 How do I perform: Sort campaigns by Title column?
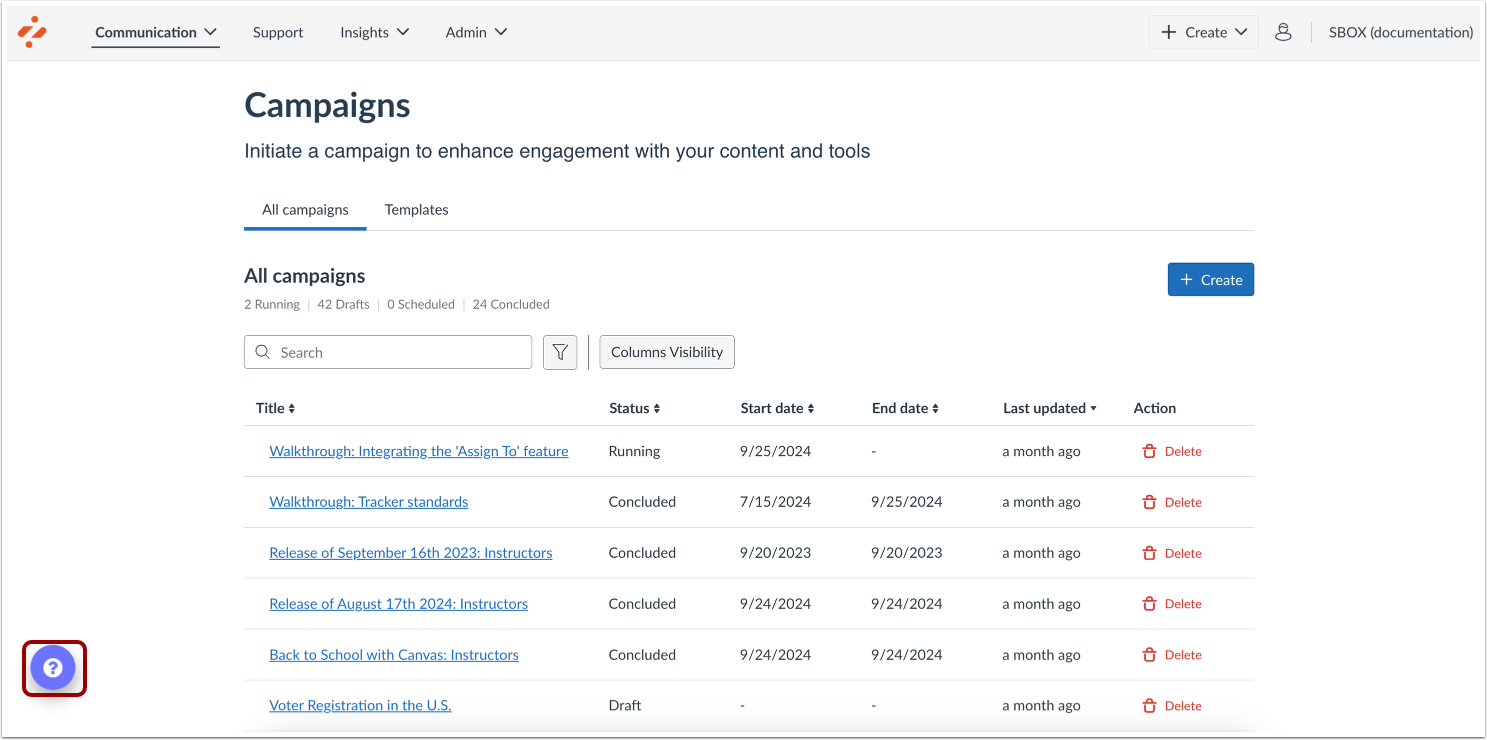coord(275,408)
